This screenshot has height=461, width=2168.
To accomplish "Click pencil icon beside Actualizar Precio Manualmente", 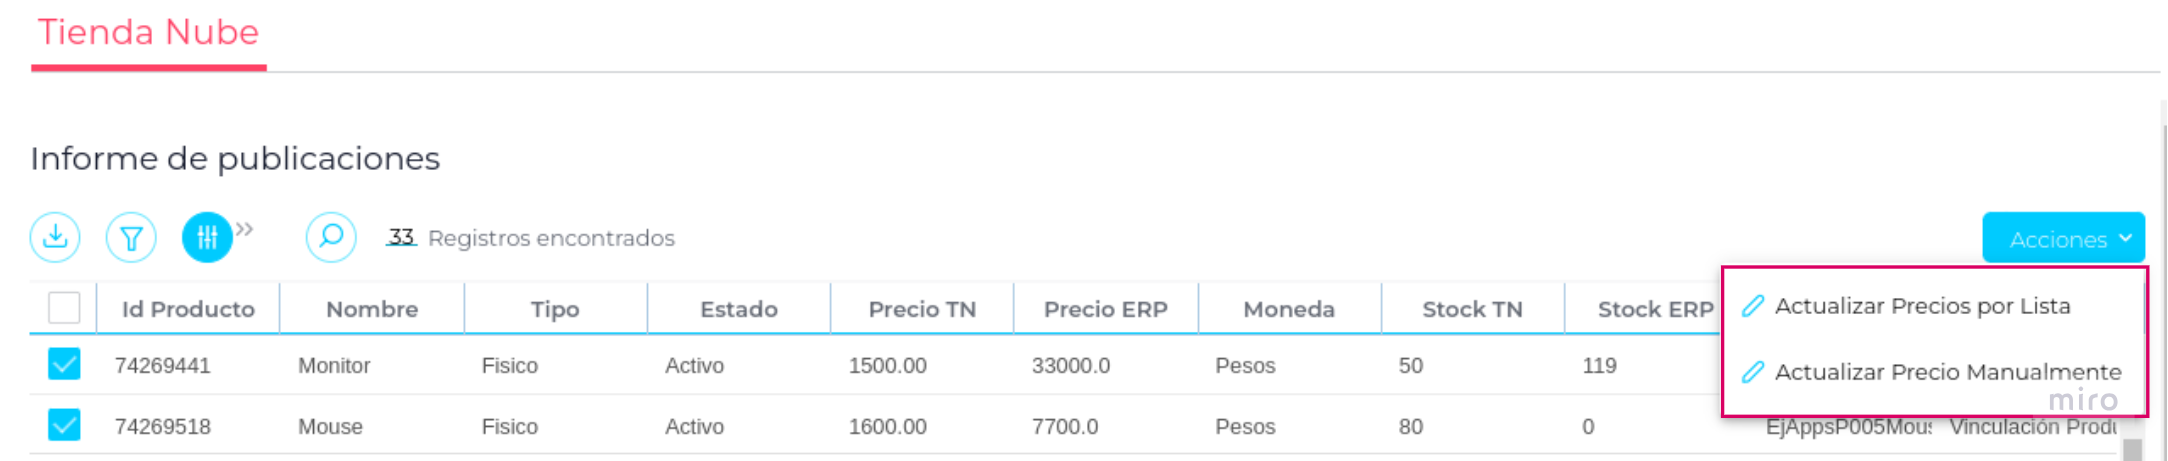I will click(x=1752, y=372).
